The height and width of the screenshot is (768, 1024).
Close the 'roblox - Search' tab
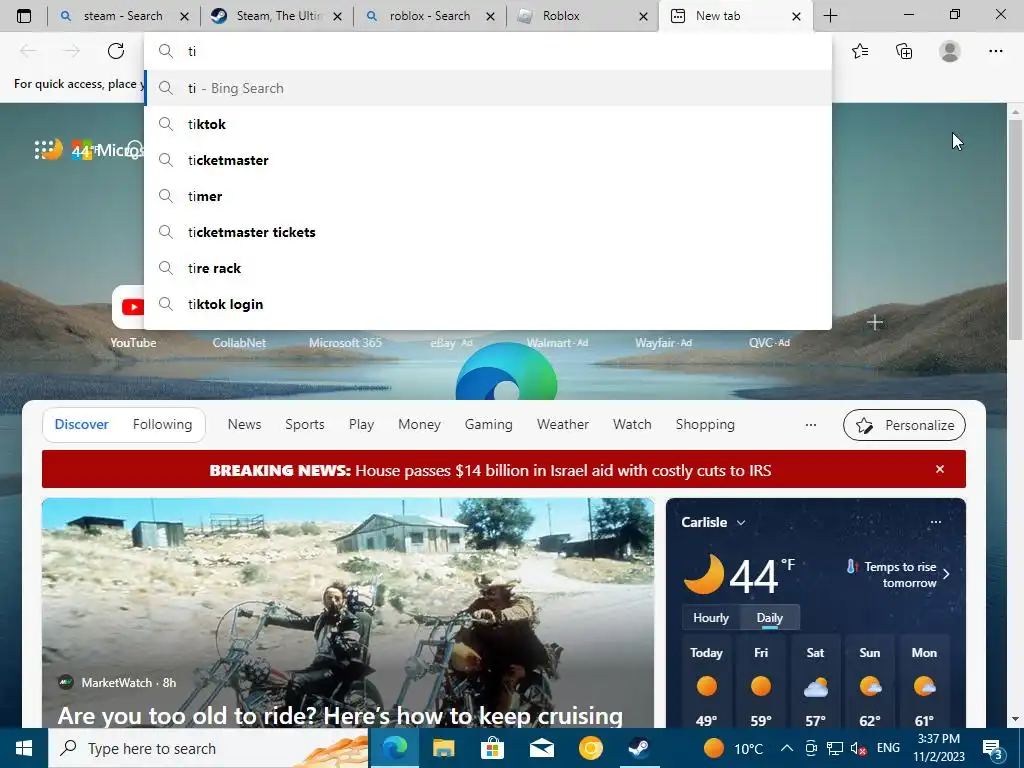[490, 16]
